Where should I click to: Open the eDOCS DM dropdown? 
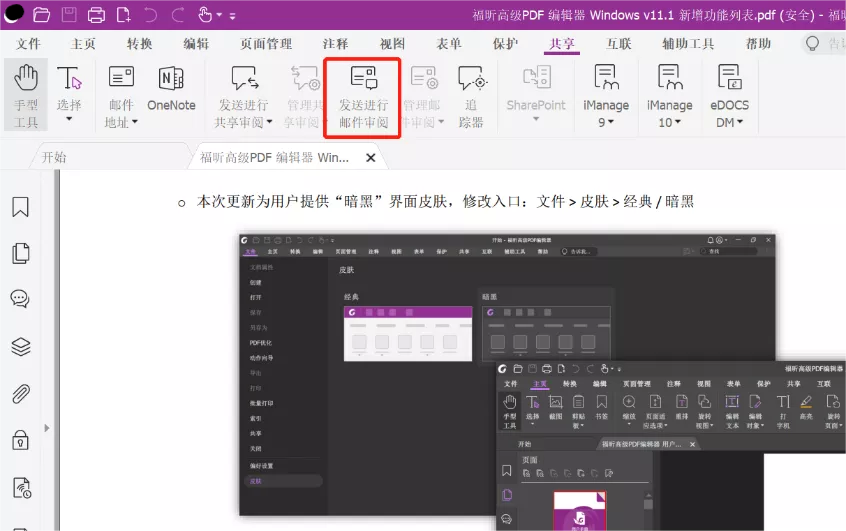[x=729, y=96]
